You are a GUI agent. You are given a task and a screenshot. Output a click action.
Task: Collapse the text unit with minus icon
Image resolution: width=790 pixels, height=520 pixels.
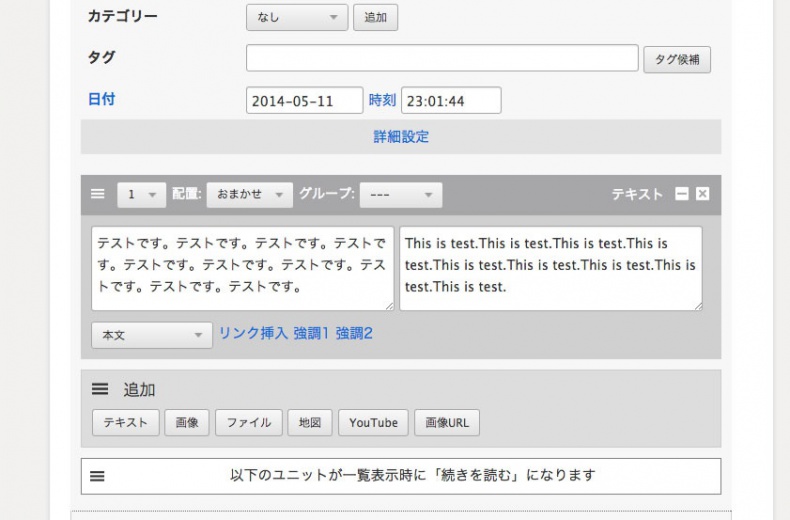[x=682, y=194]
